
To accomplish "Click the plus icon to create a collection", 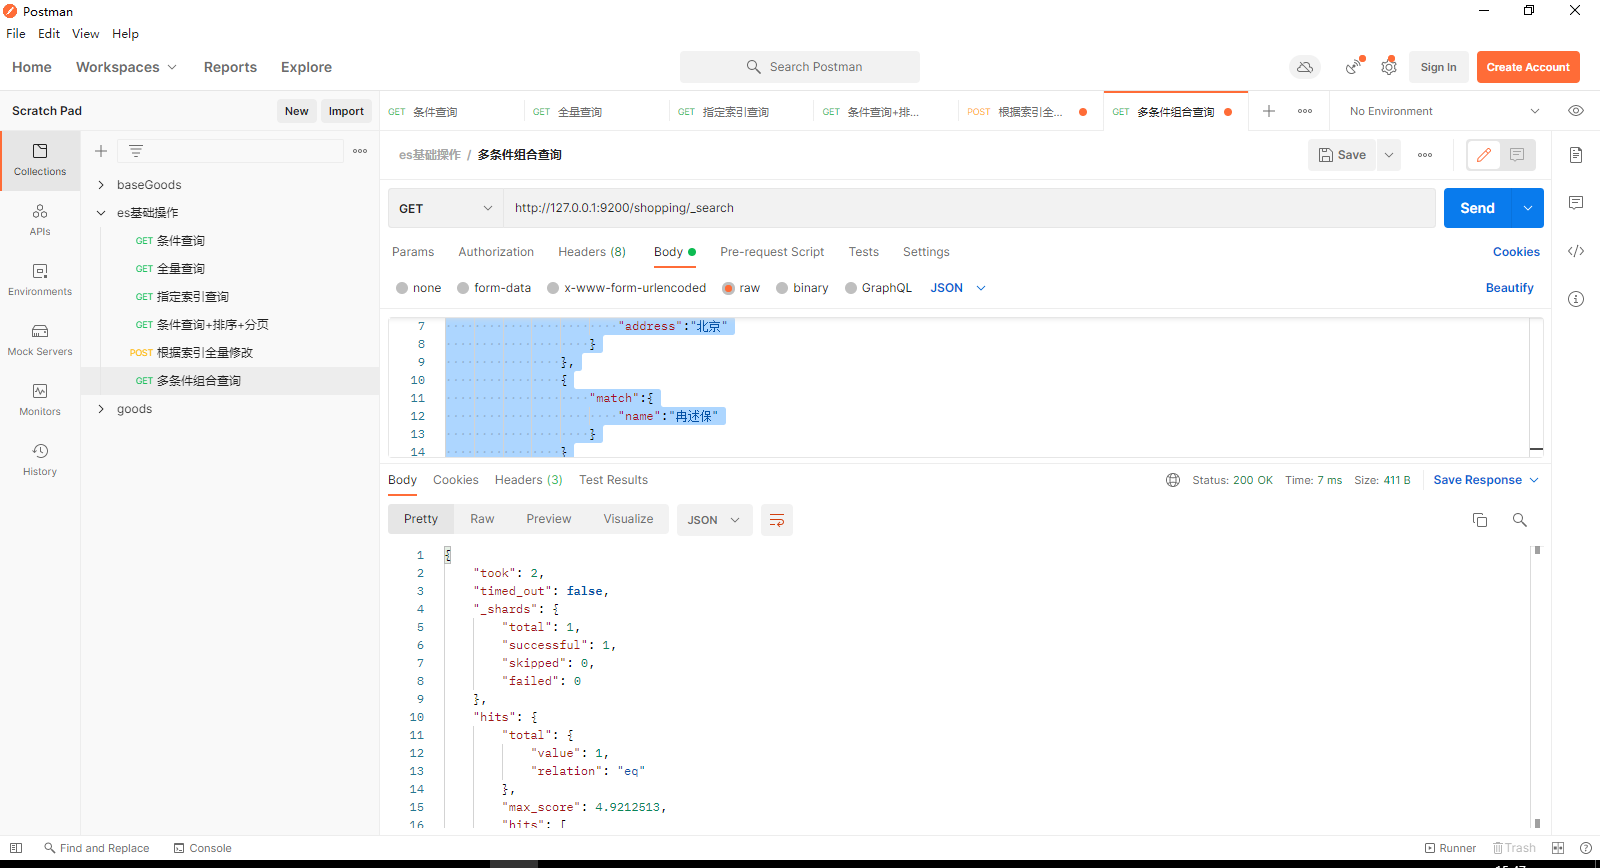I will 101,151.
